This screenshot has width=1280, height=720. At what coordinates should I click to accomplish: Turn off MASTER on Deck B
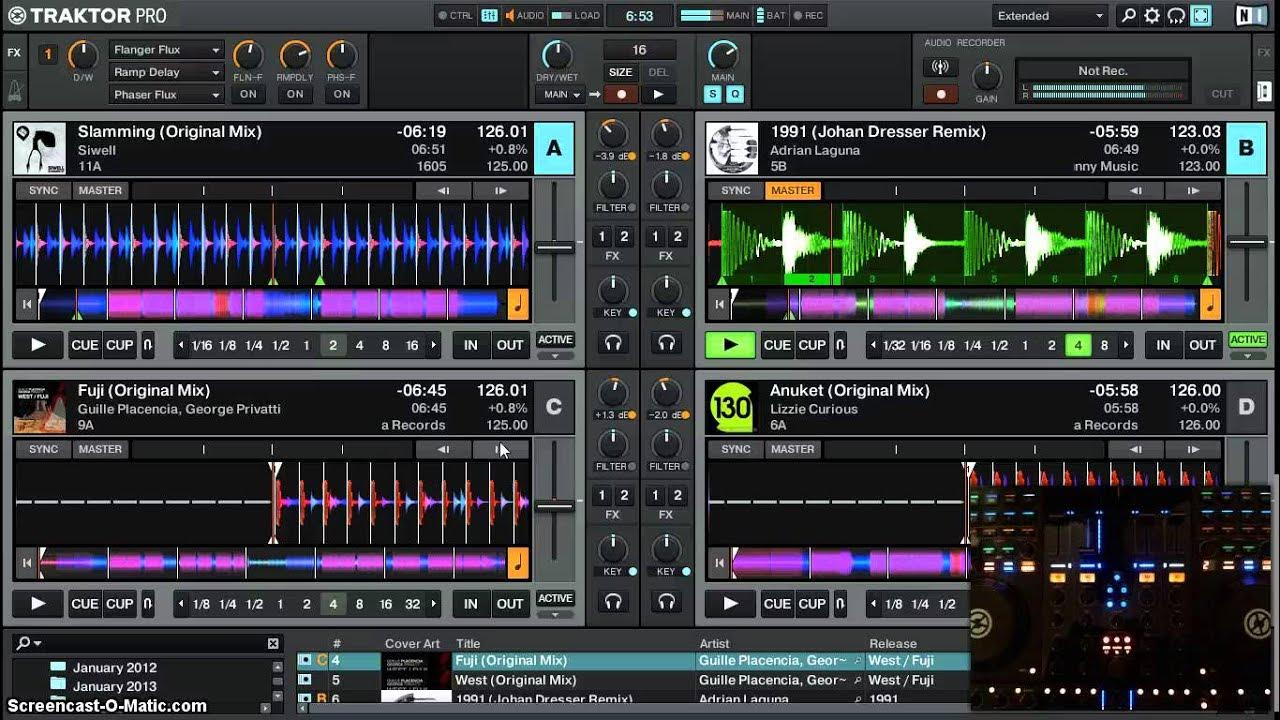click(x=792, y=190)
